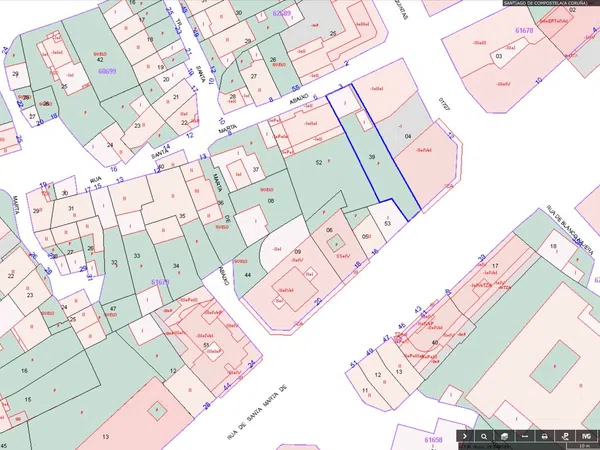Click block code 68699
This screenshot has width=600, height=450.
coord(107,71)
